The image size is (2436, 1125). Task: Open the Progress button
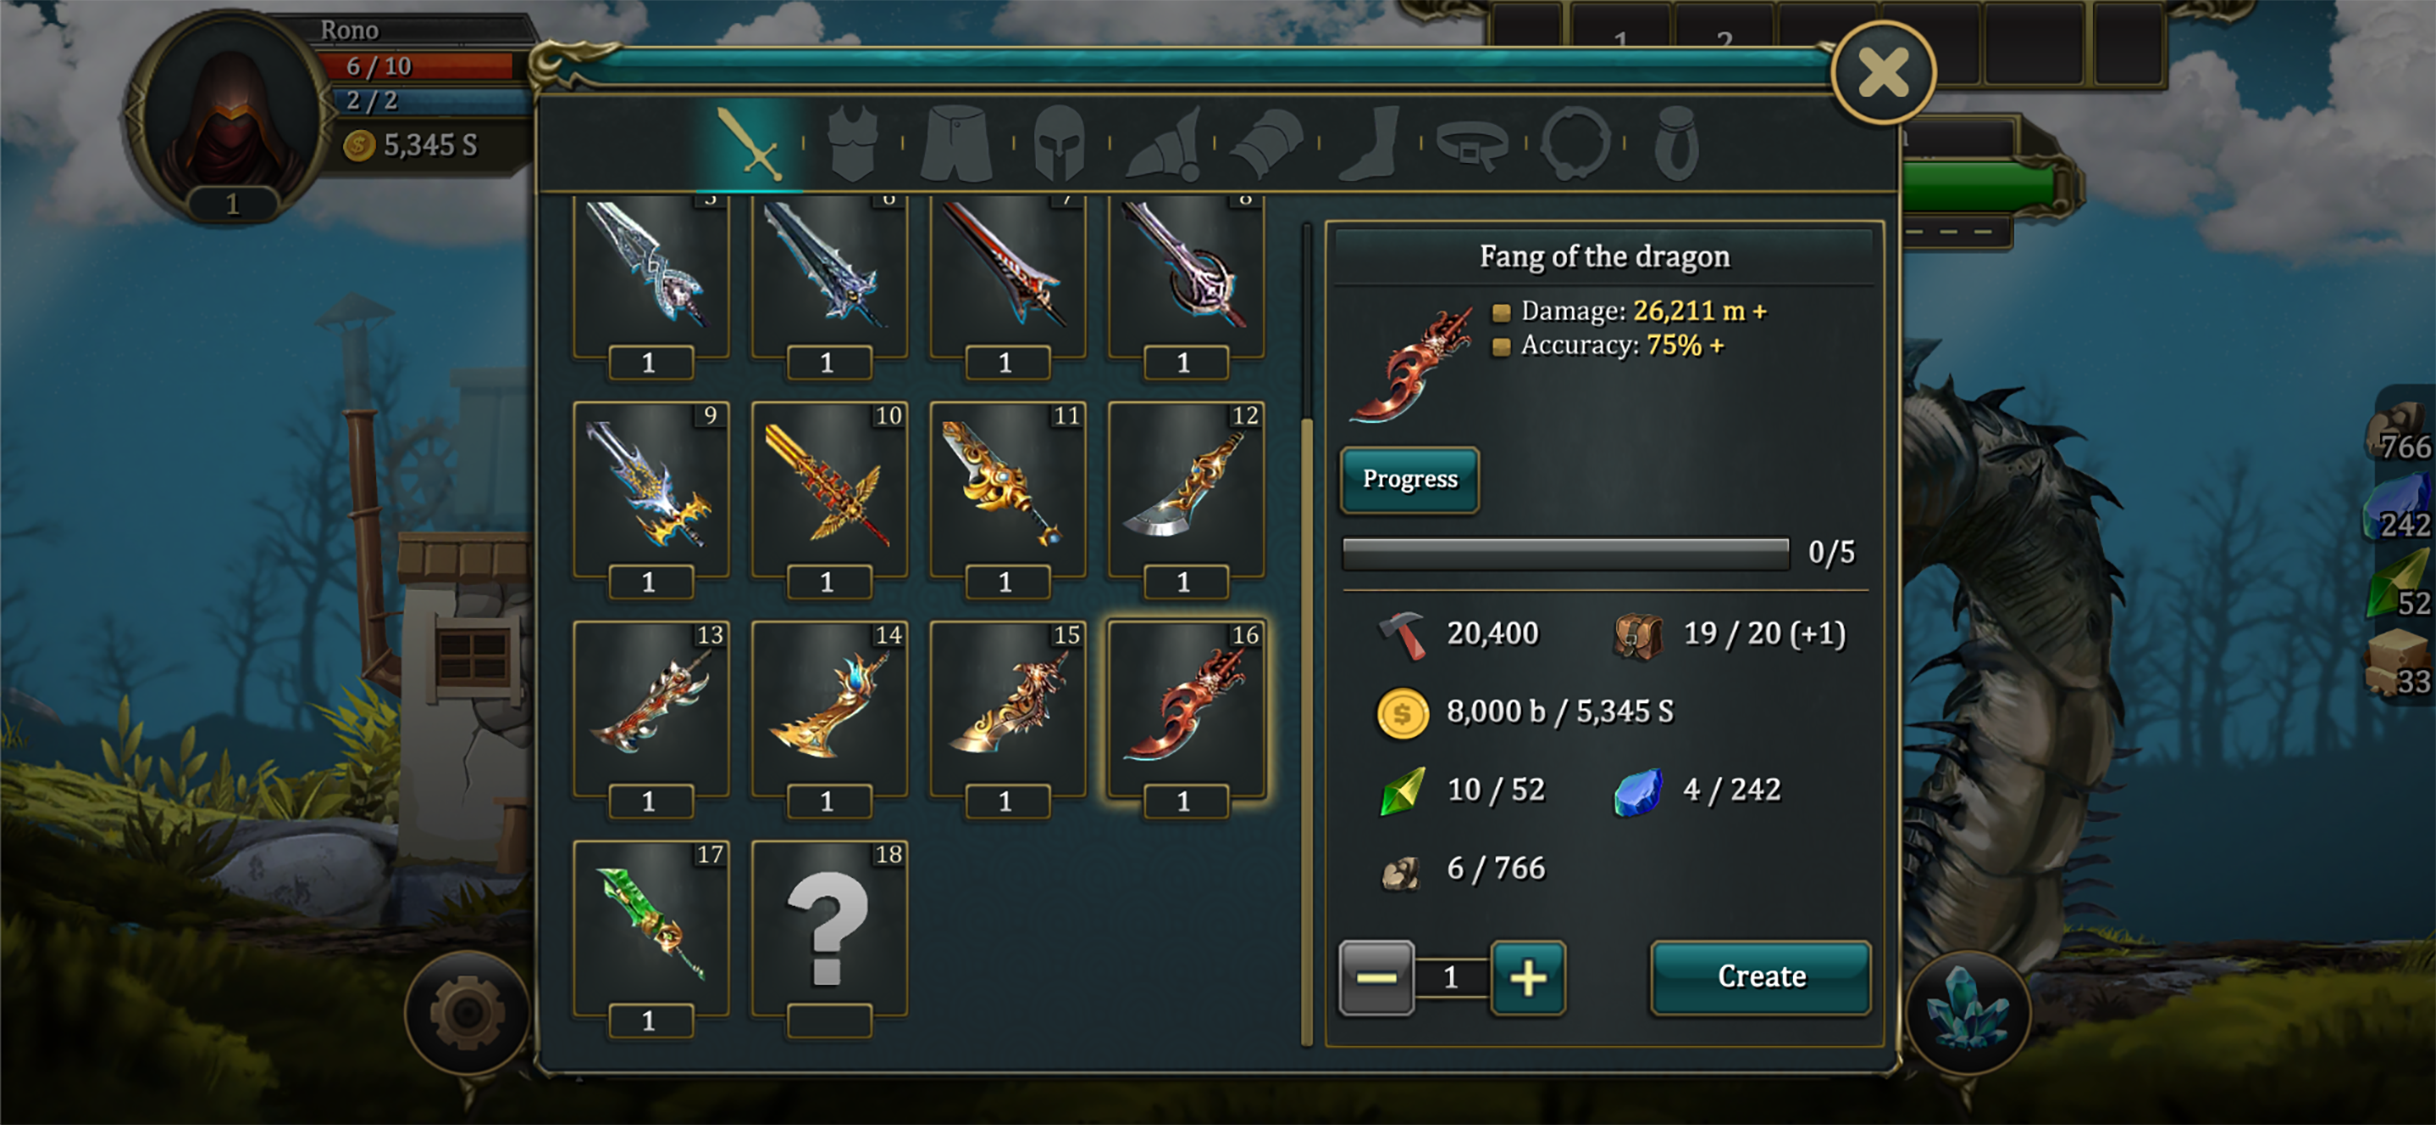1410,479
